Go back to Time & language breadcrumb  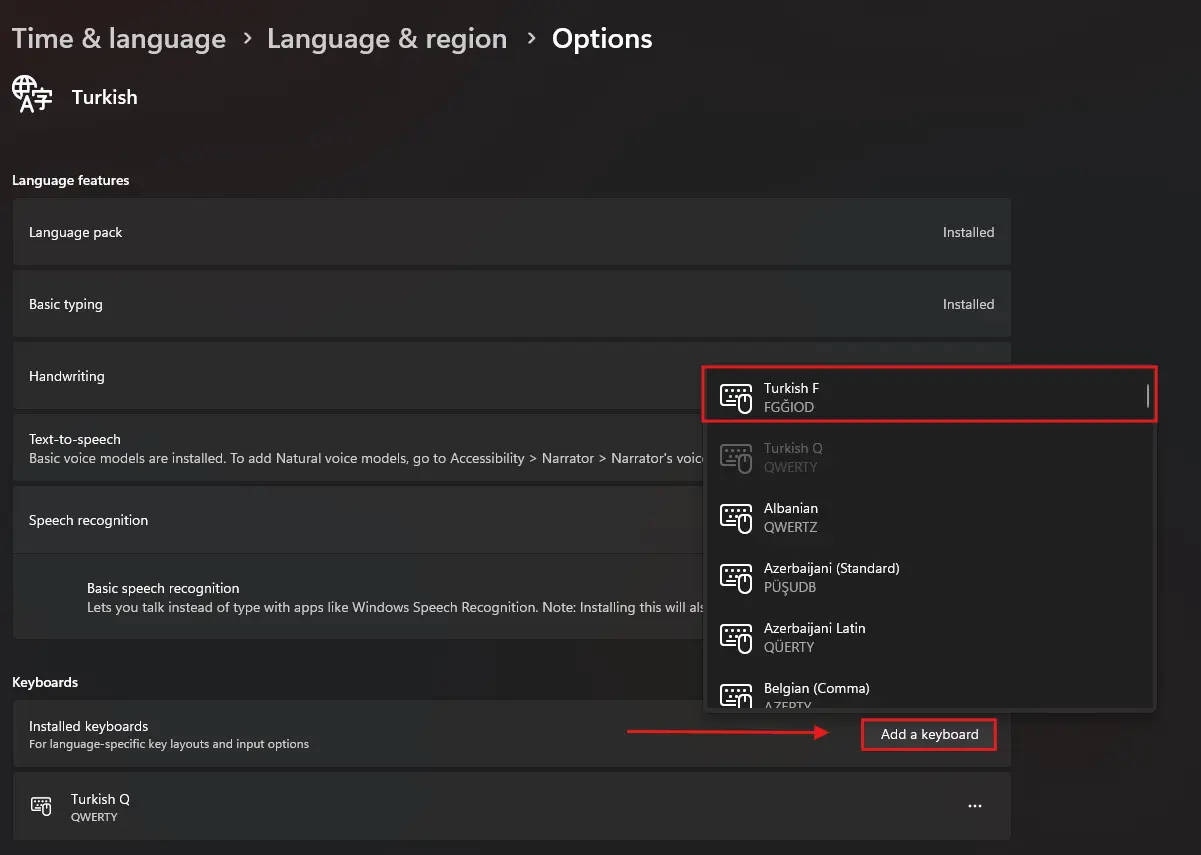[119, 39]
